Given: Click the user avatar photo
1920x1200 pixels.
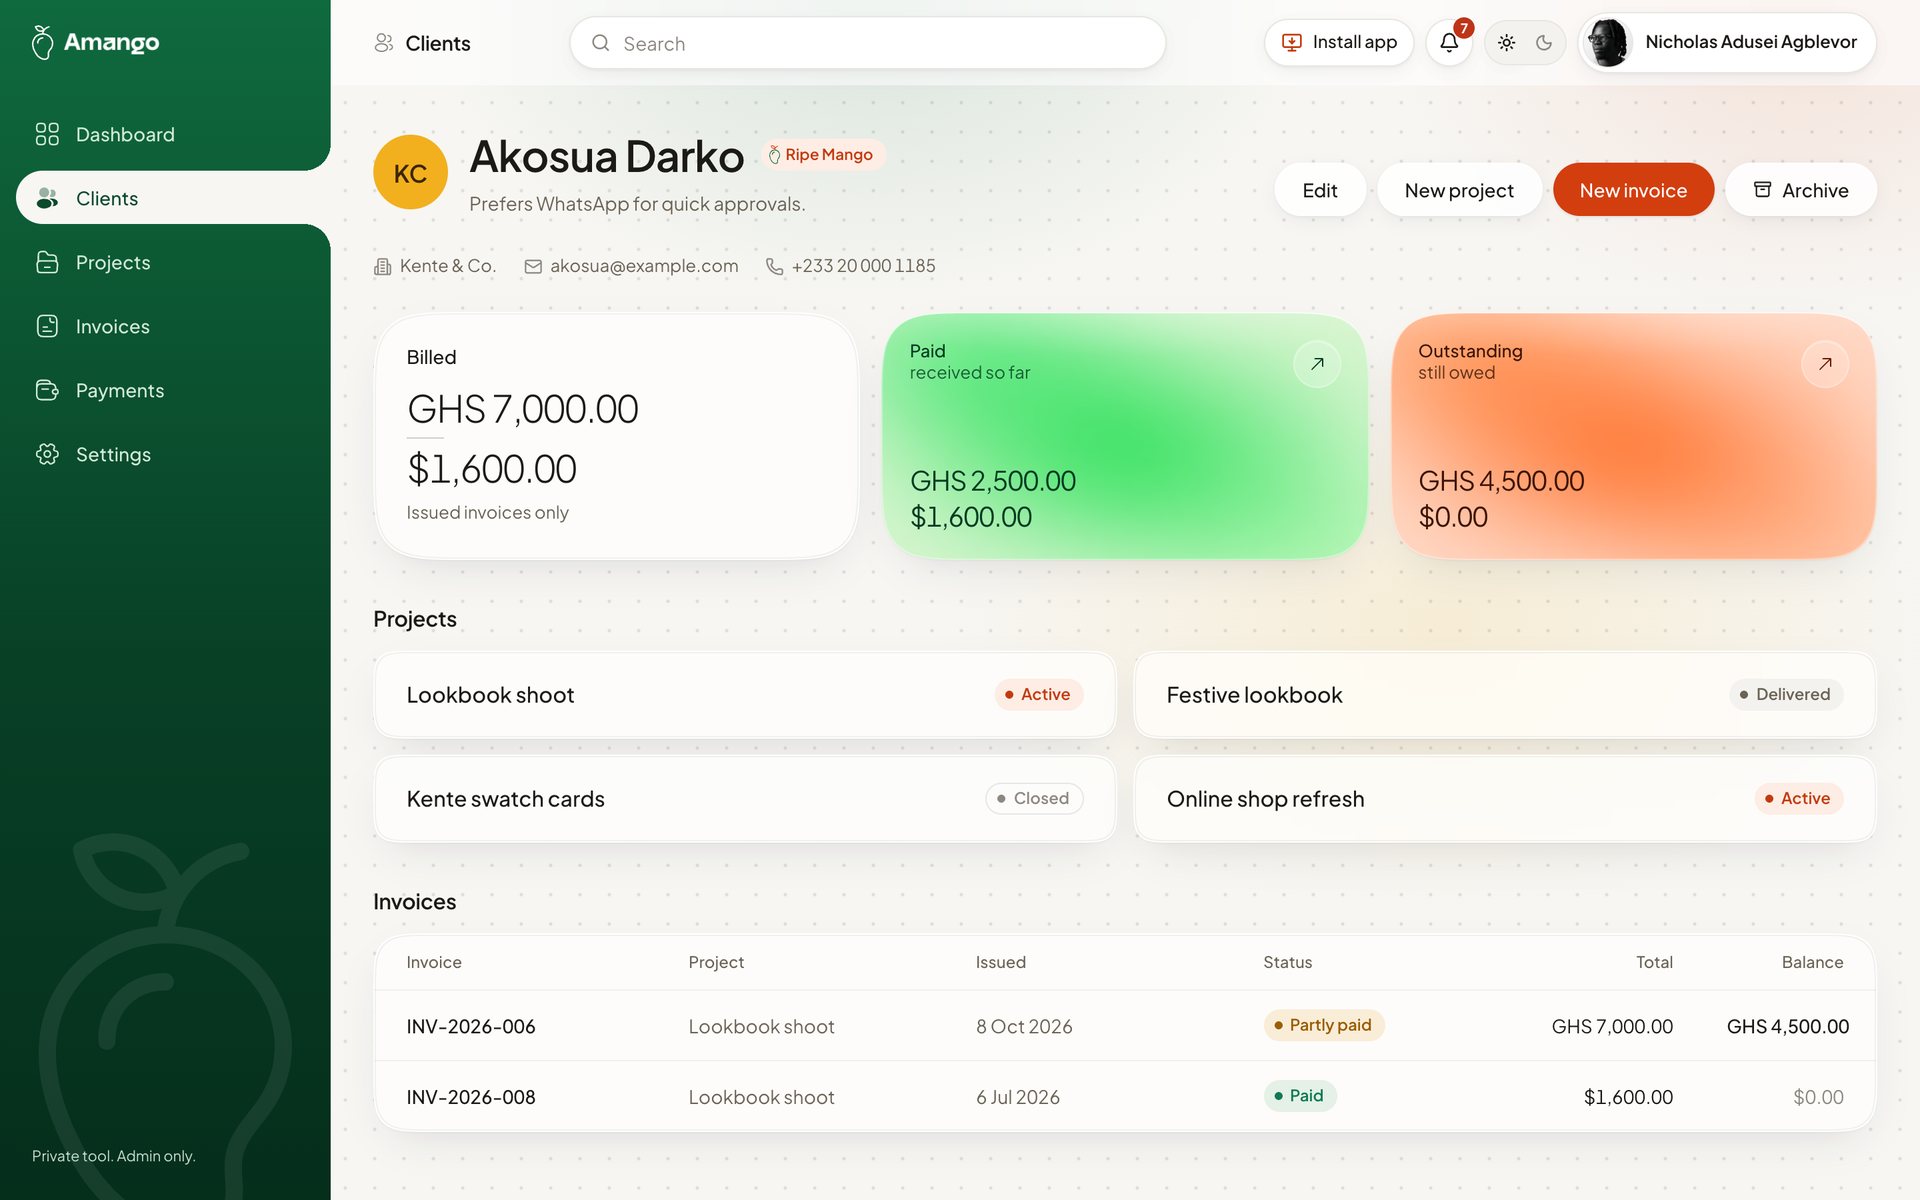Looking at the screenshot, I should pos(1608,43).
